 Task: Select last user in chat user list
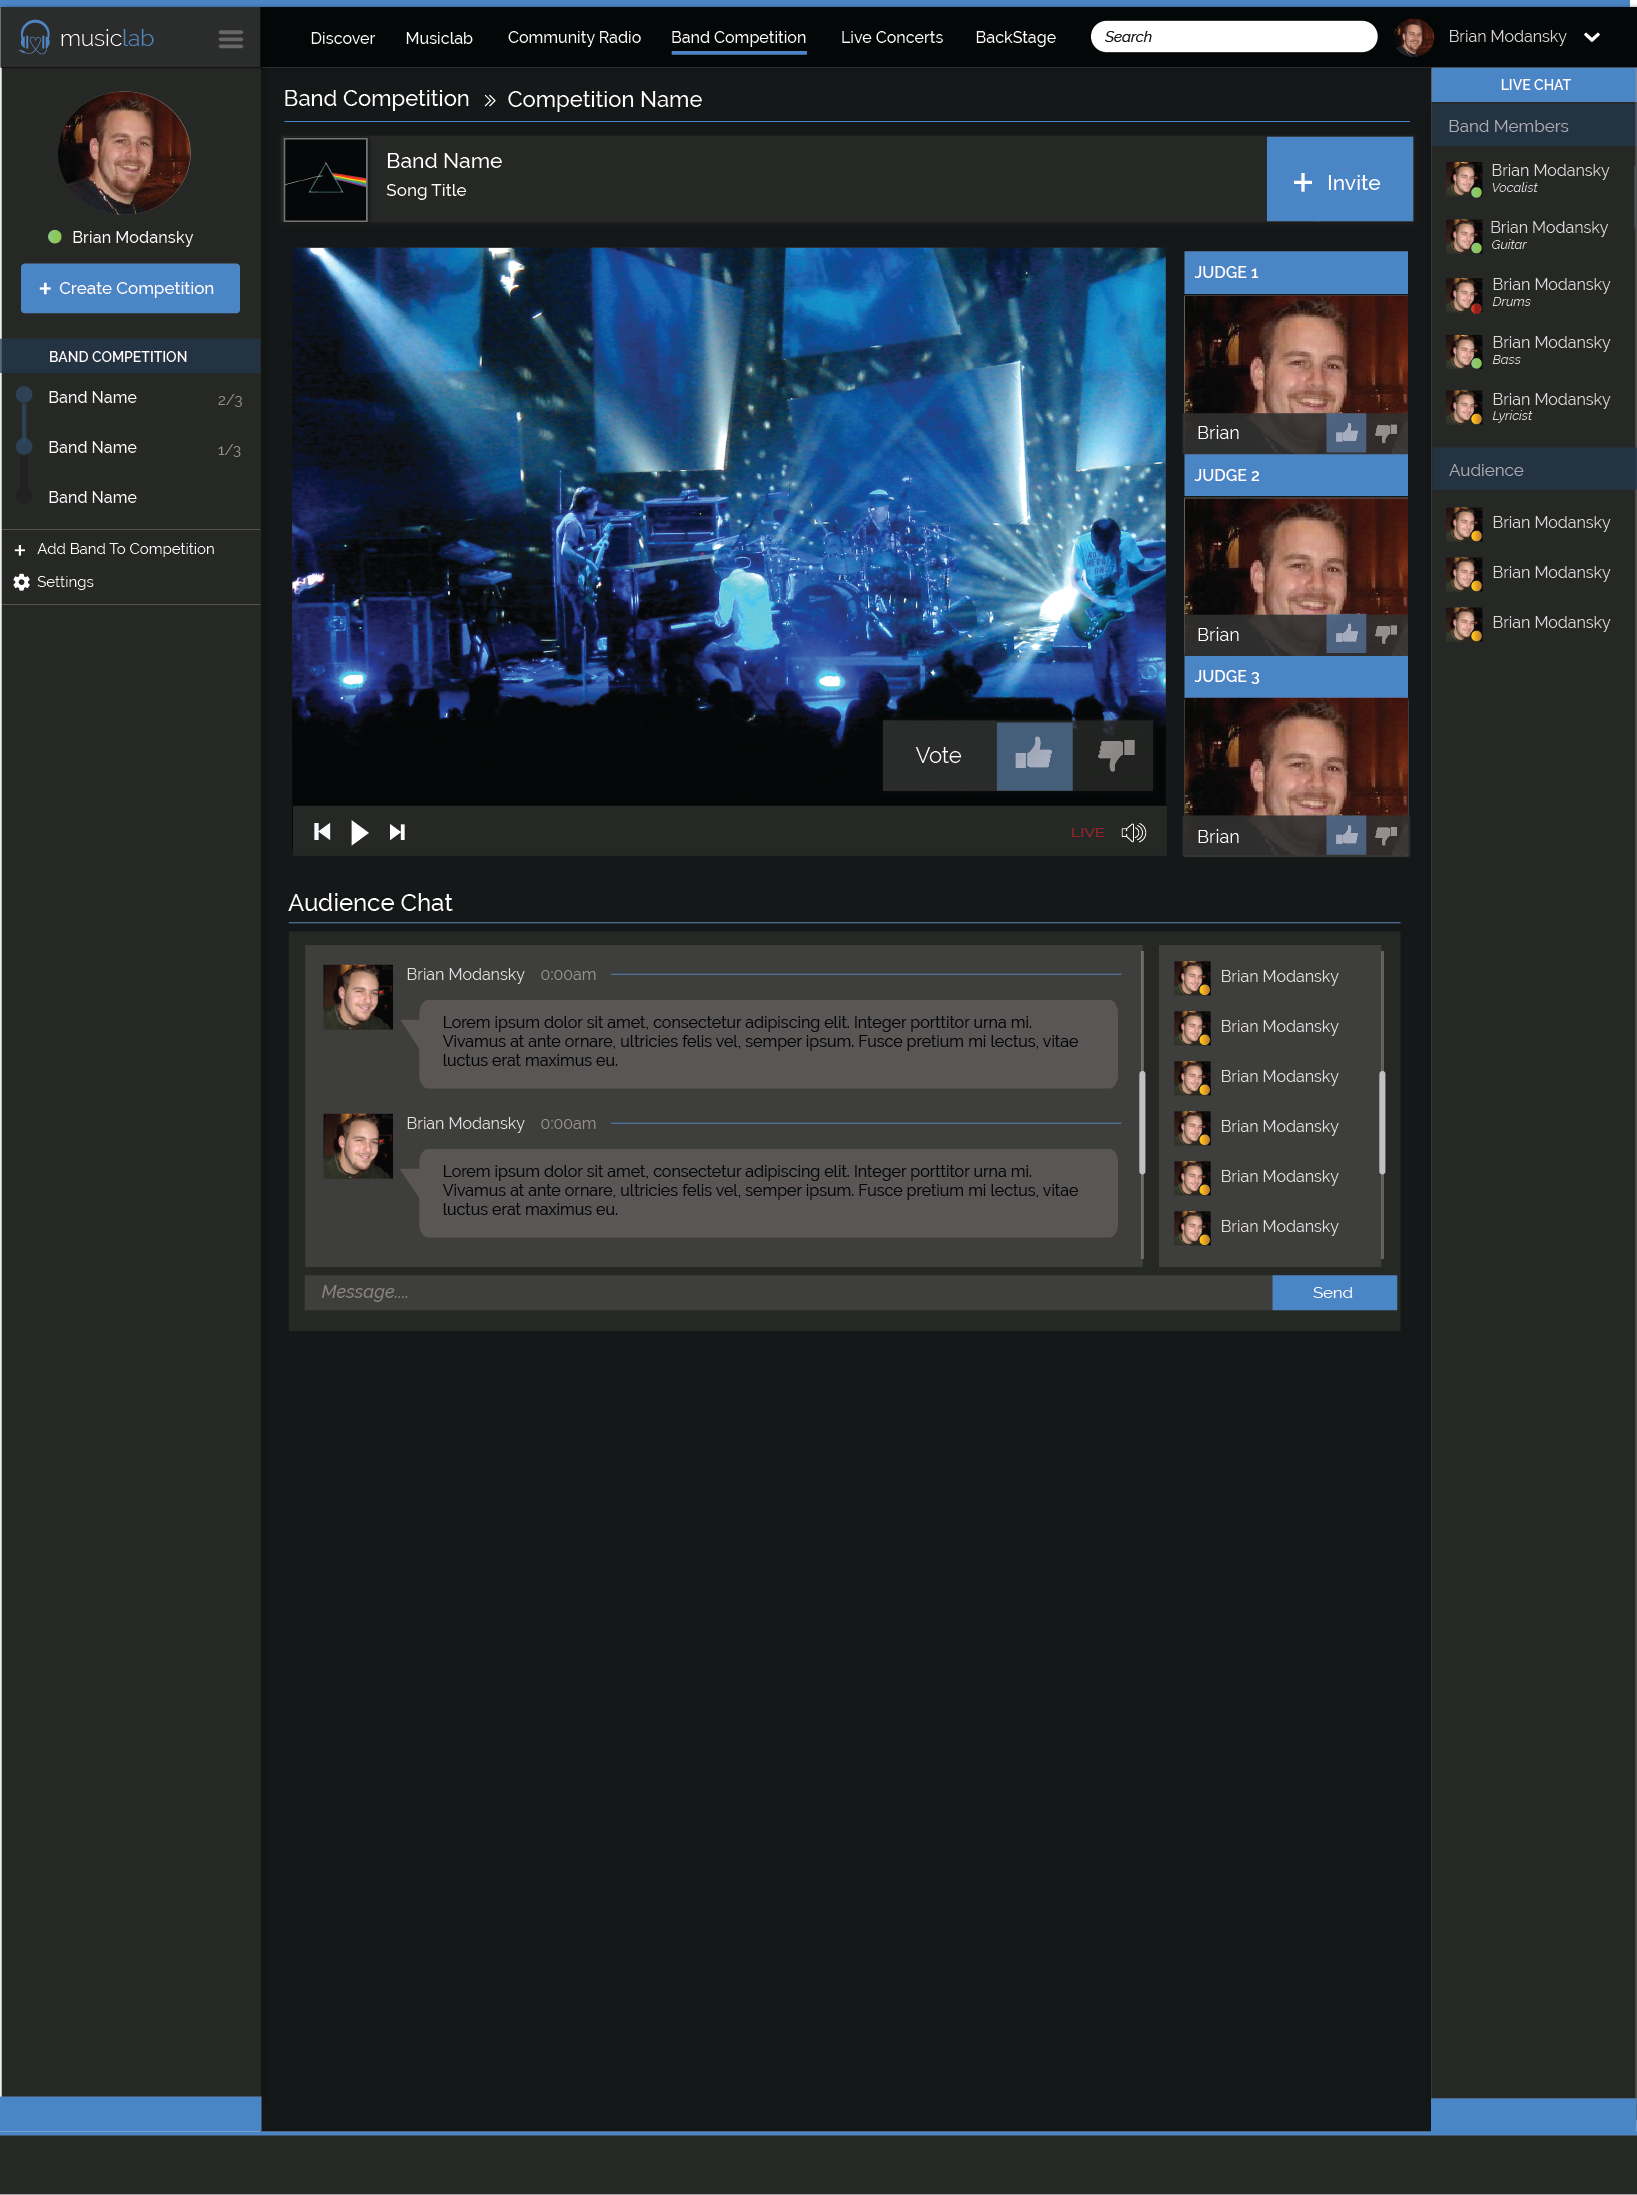point(1258,1227)
